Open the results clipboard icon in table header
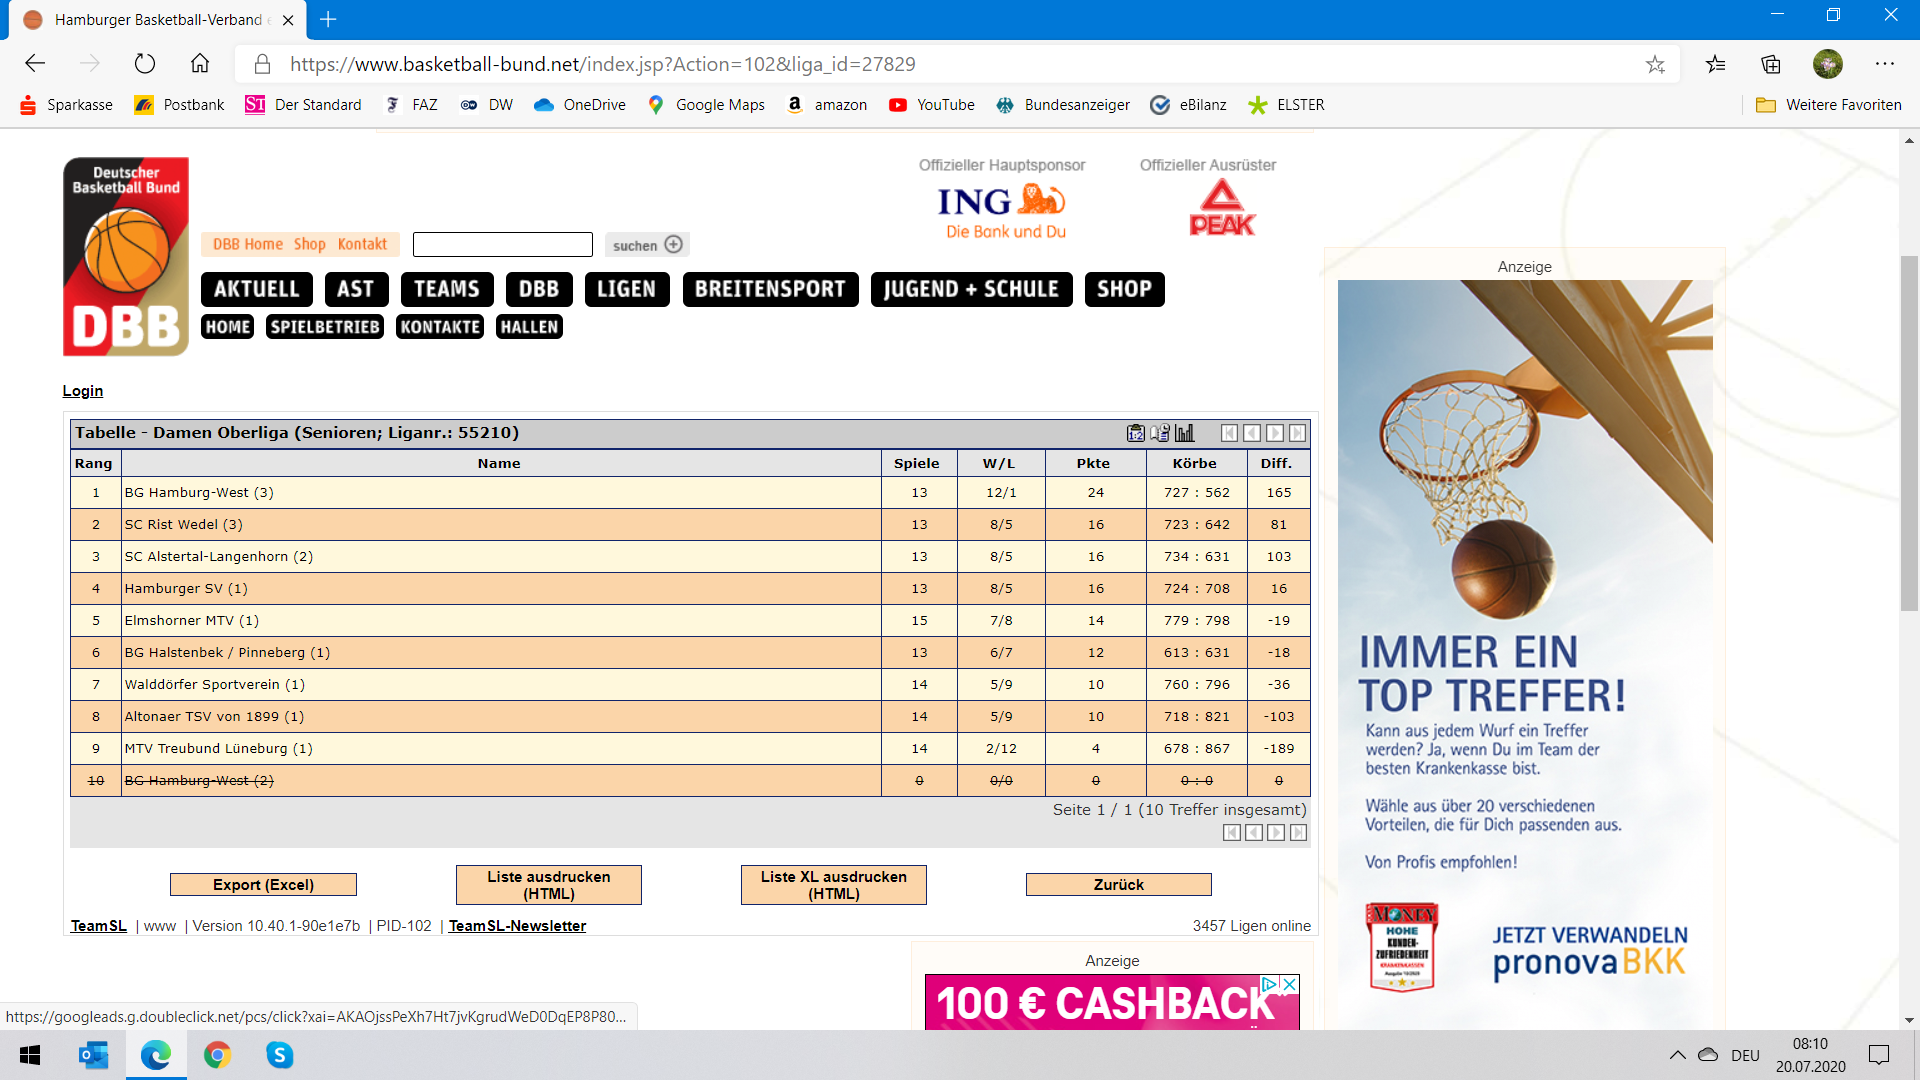1920x1080 pixels. tap(1136, 433)
